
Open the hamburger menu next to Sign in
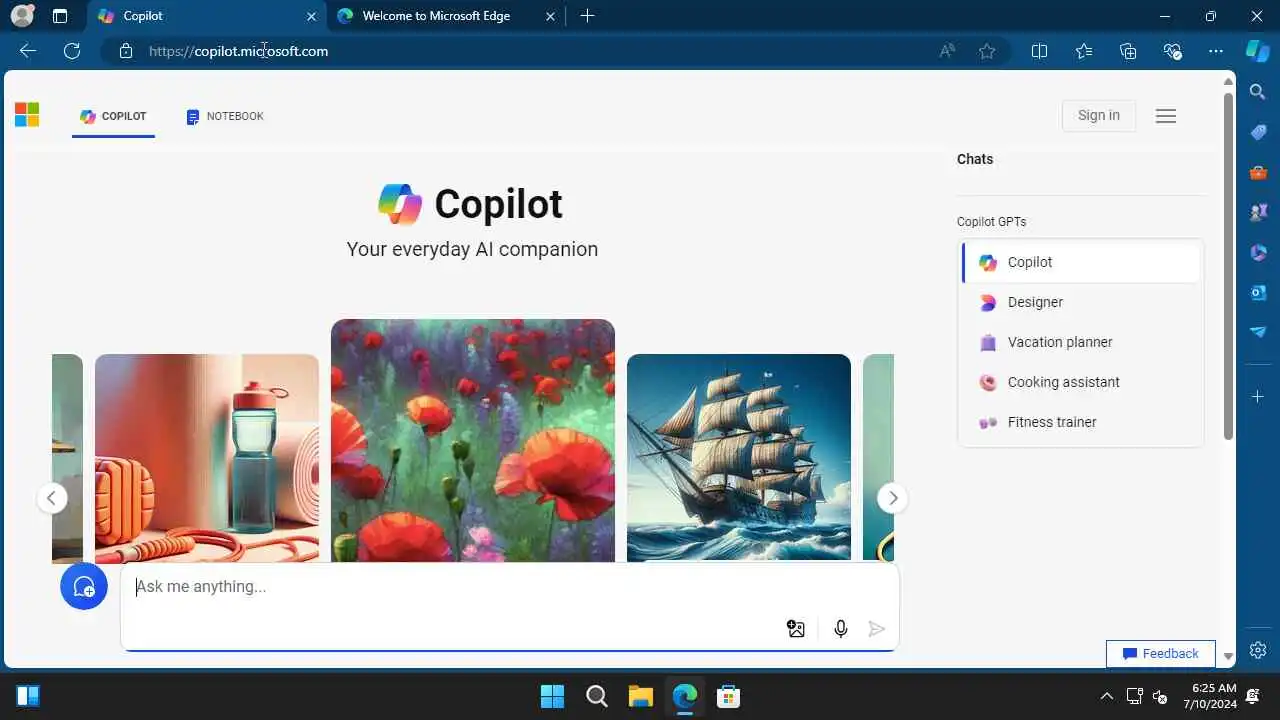1166,116
